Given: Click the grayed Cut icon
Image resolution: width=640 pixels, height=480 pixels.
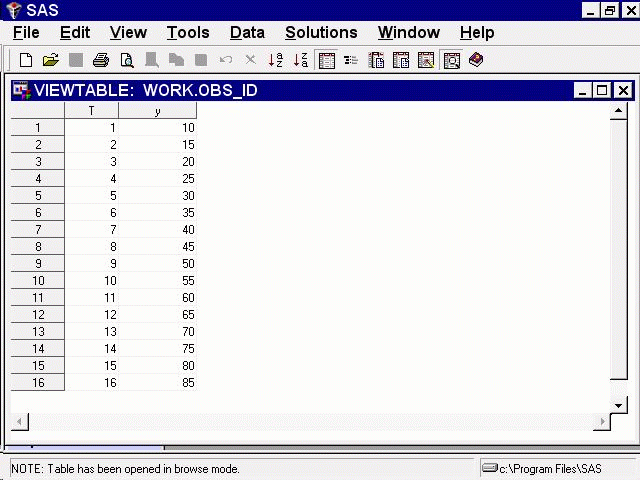Looking at the screenshot, I should click(151, 60).
